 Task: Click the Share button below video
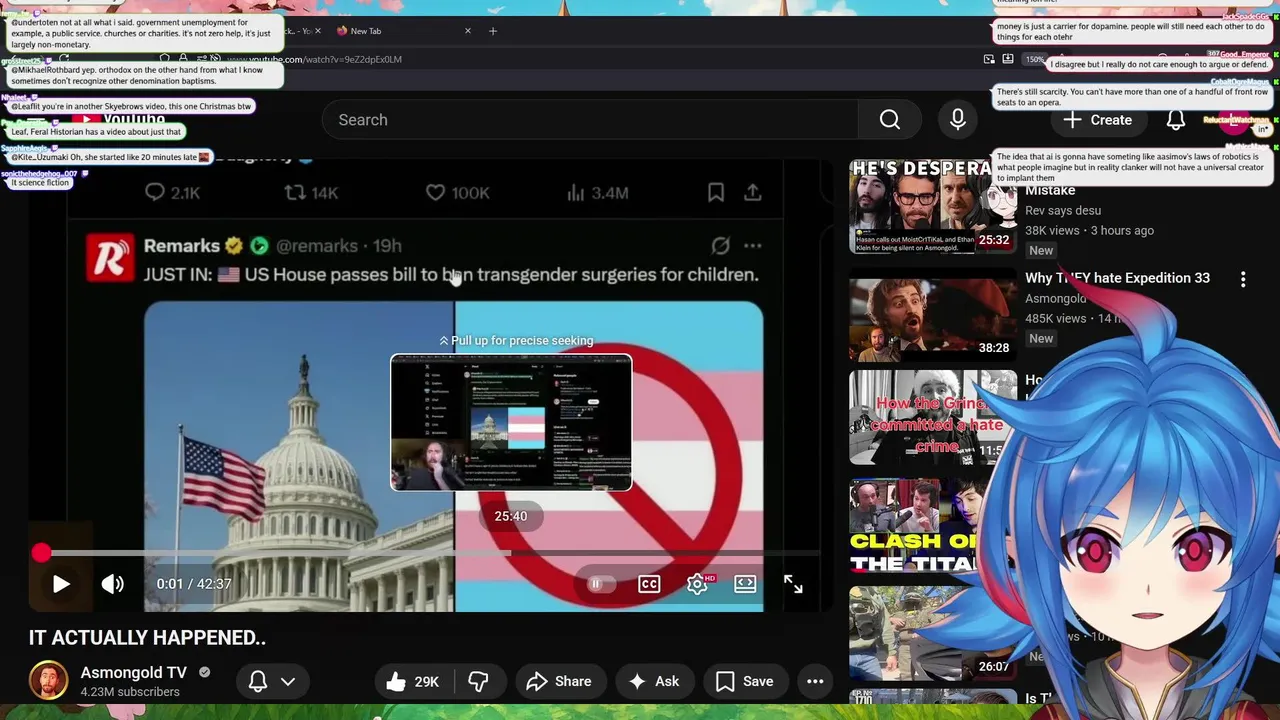(559, 682)
